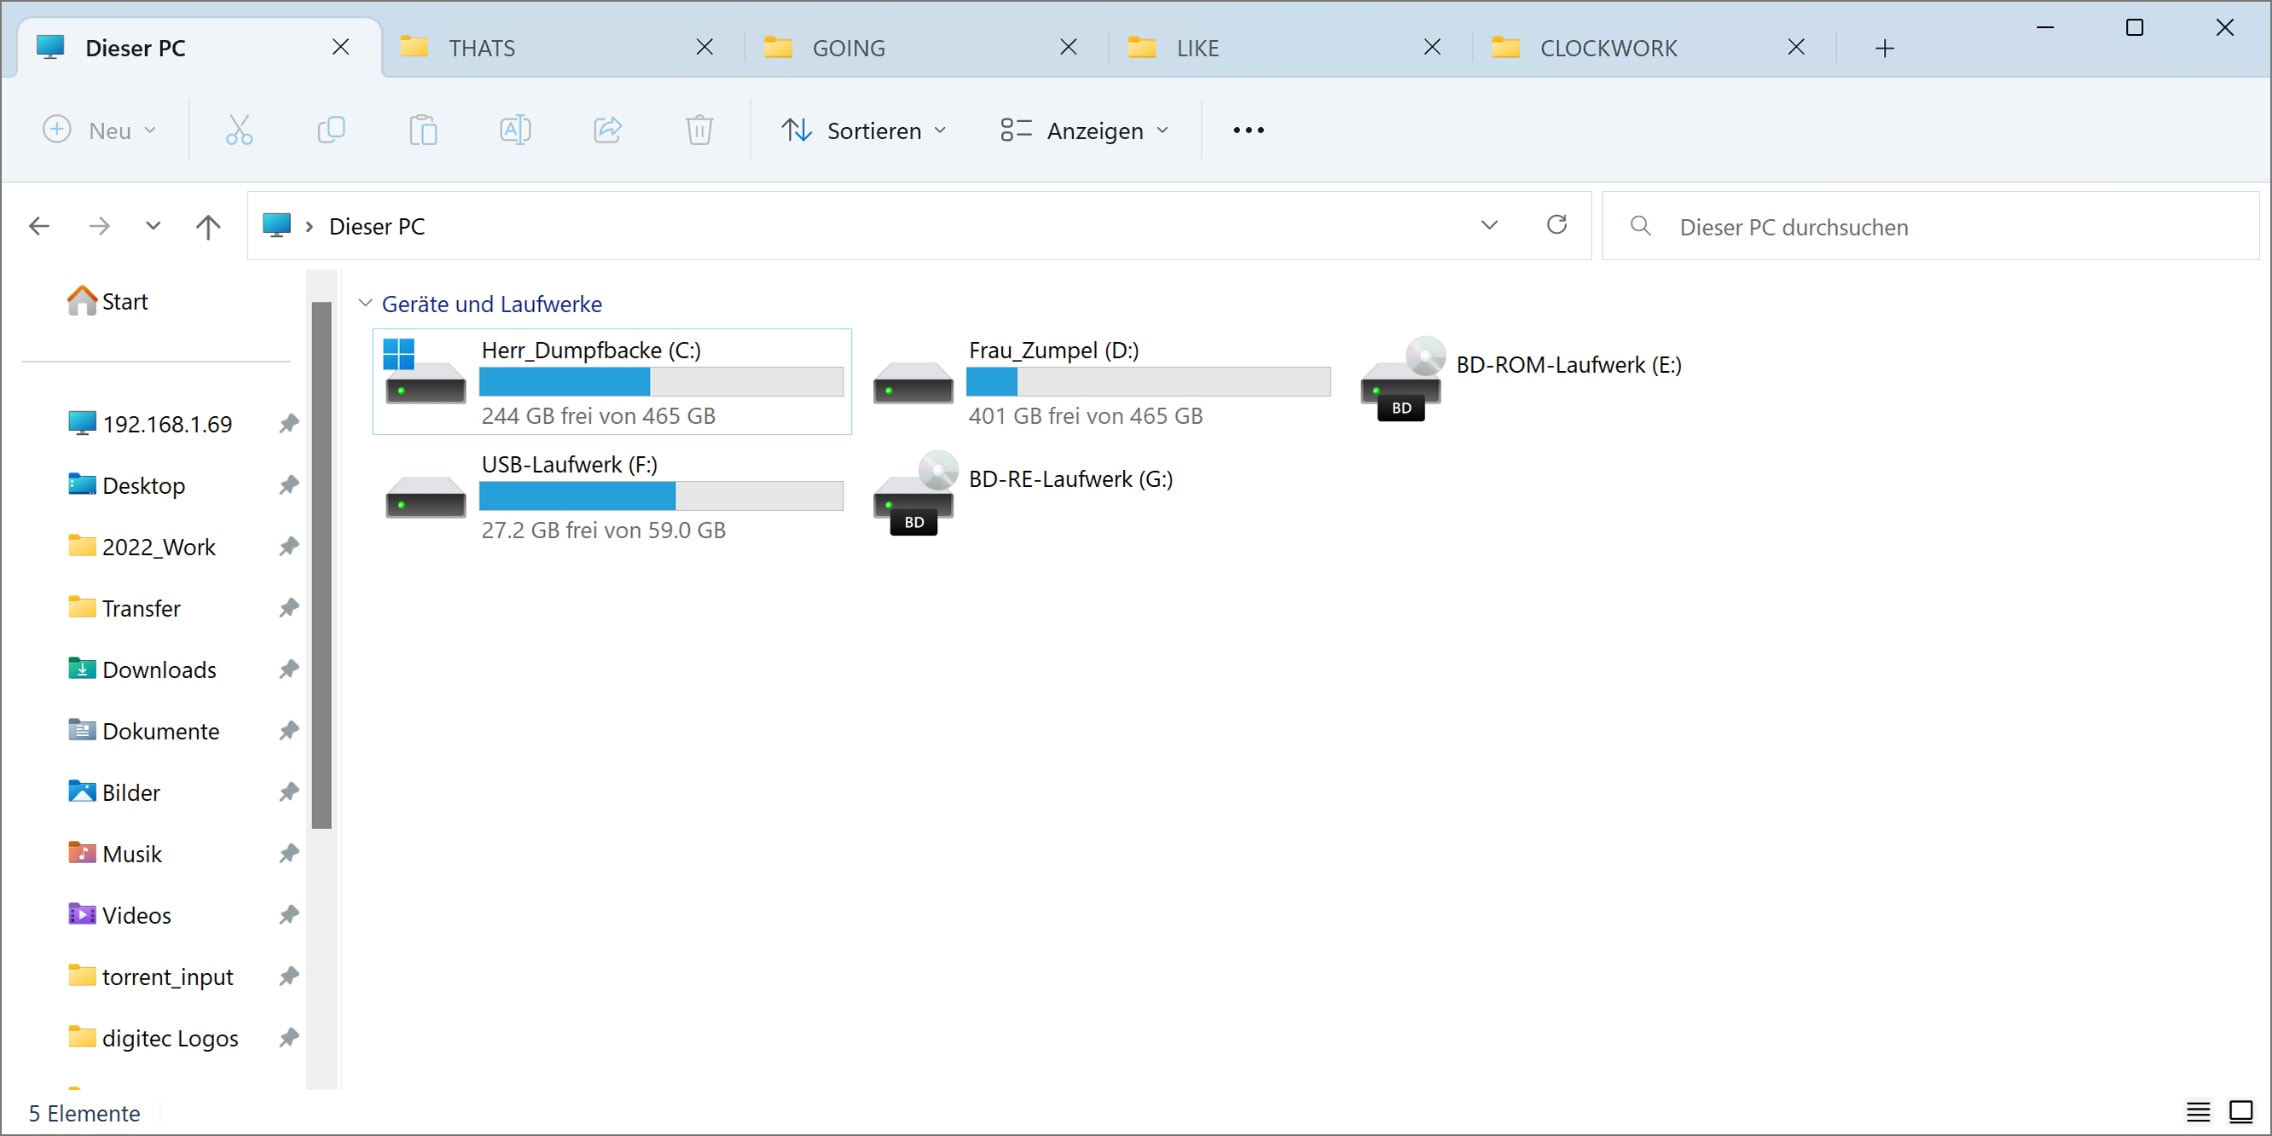The height and width of the screenshot is (1136, 2272).
Task: Unpin the Downloads quick access pin
Action: point(288,669)
